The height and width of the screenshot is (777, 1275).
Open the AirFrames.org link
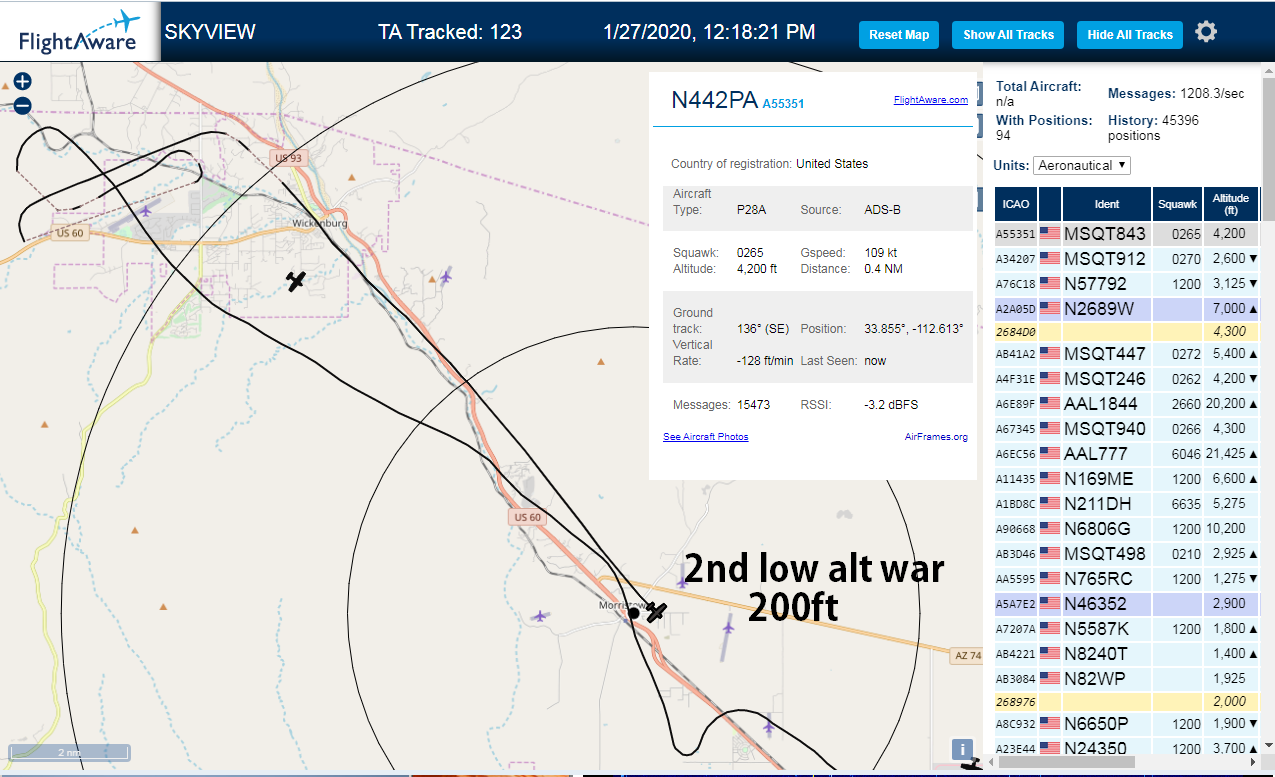936,437
